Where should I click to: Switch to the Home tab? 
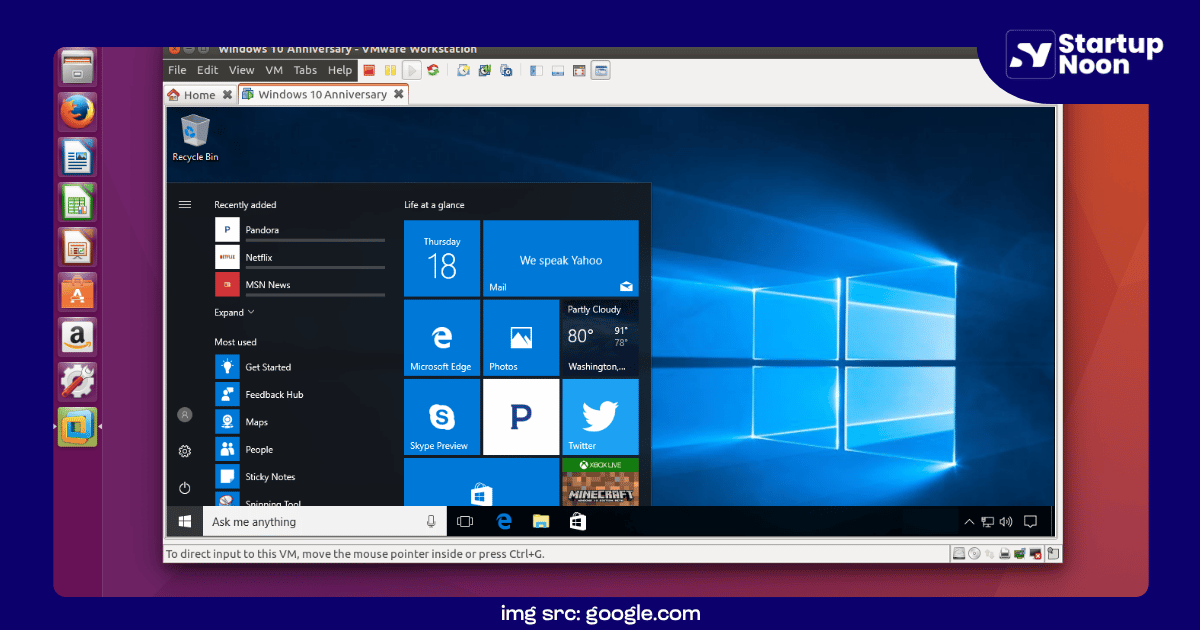point(199,95)
